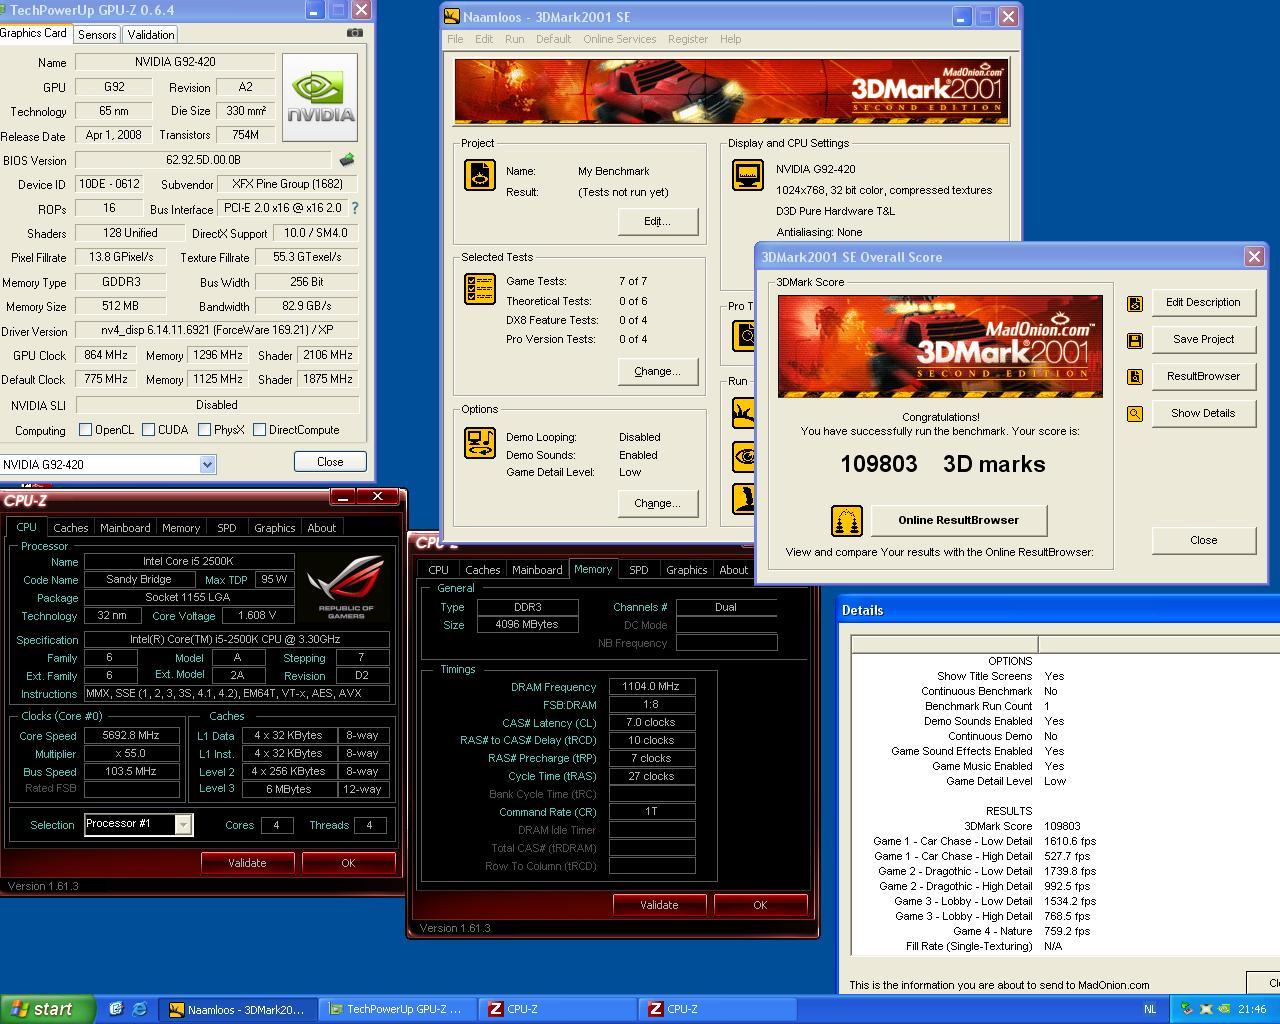Open the bus interface question mark help

tap(354, 208)
